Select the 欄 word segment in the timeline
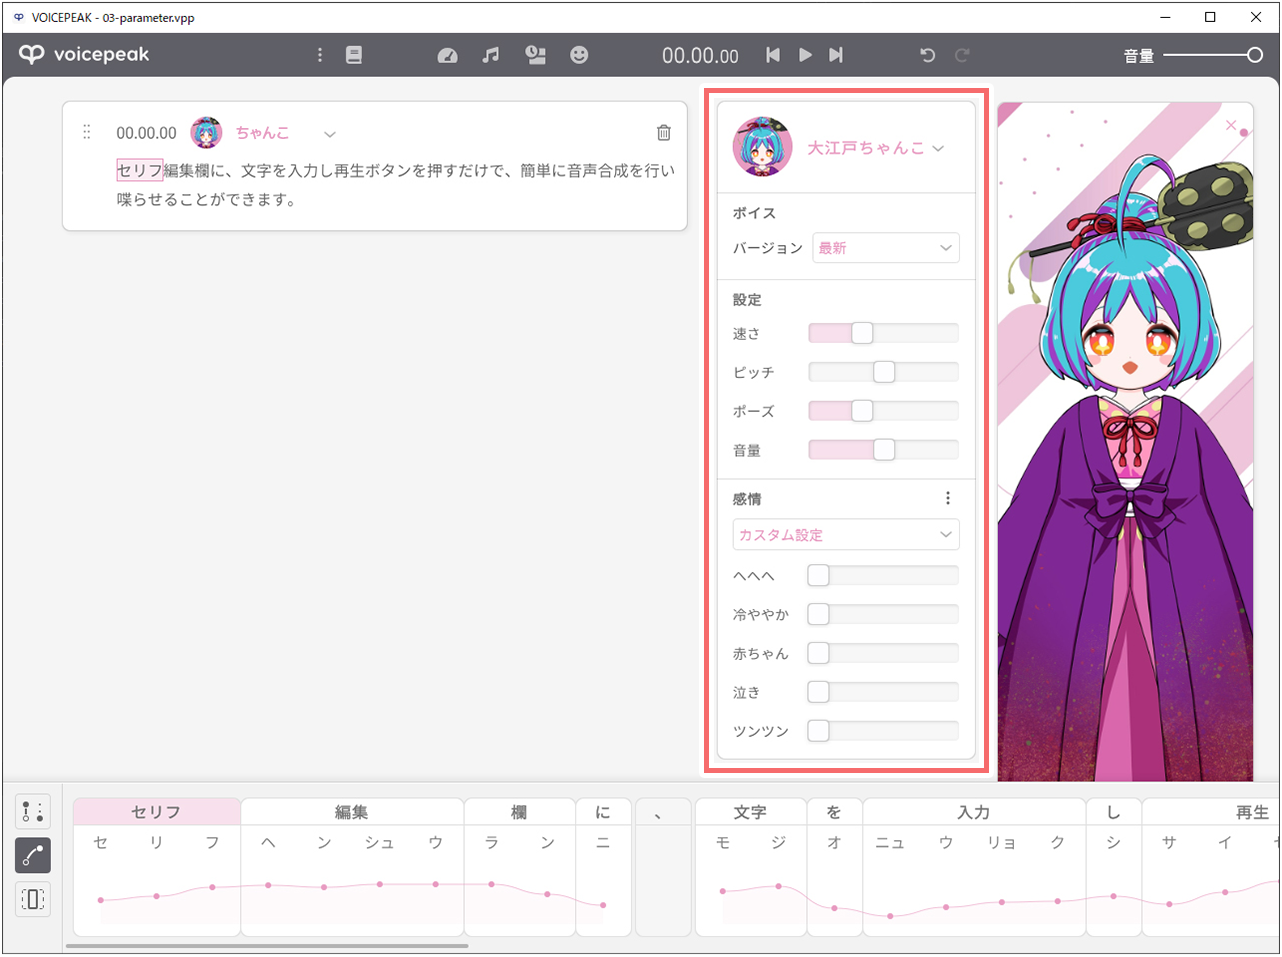This screenshot has height=957, width=1282. click(x=519, y=812)
